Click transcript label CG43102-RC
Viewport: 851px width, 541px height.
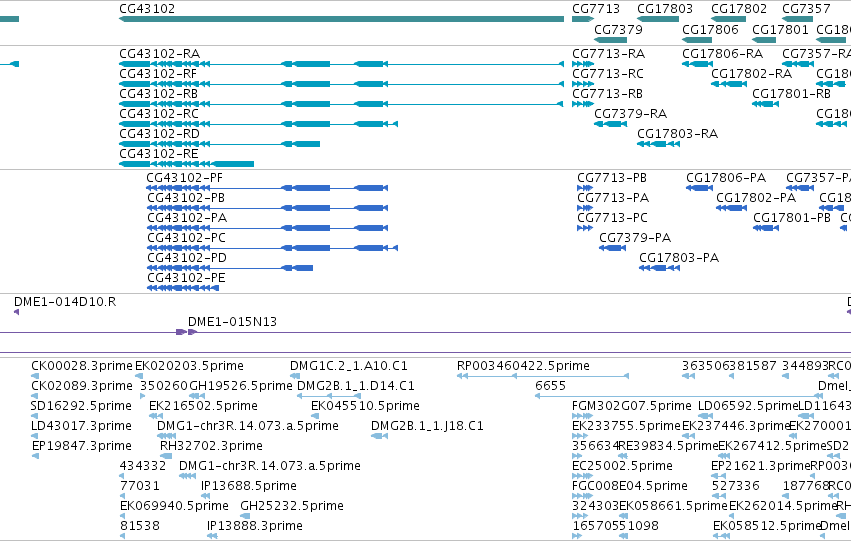tap(159, 114)
